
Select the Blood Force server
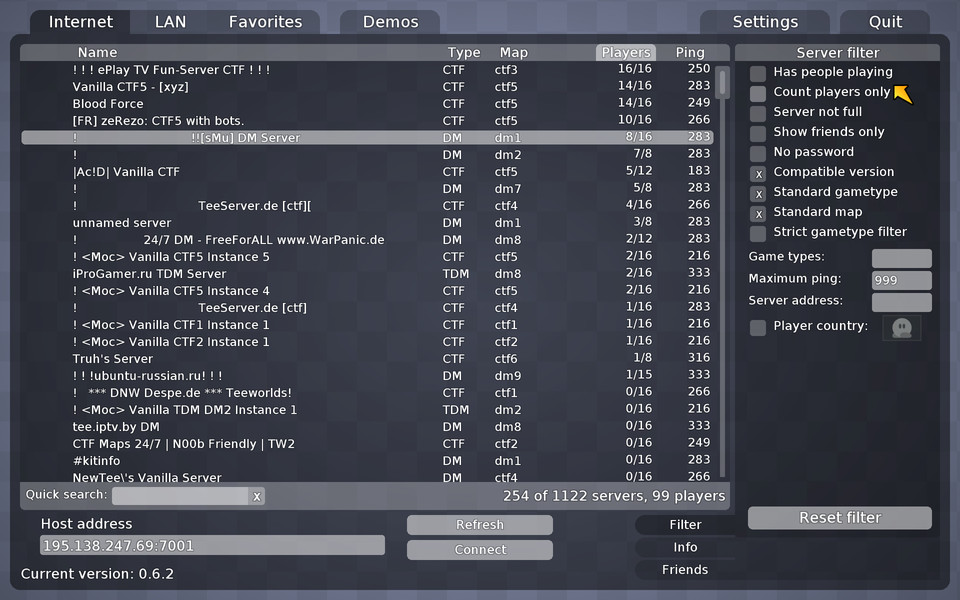pyautogui.click(x=367, y=104)
